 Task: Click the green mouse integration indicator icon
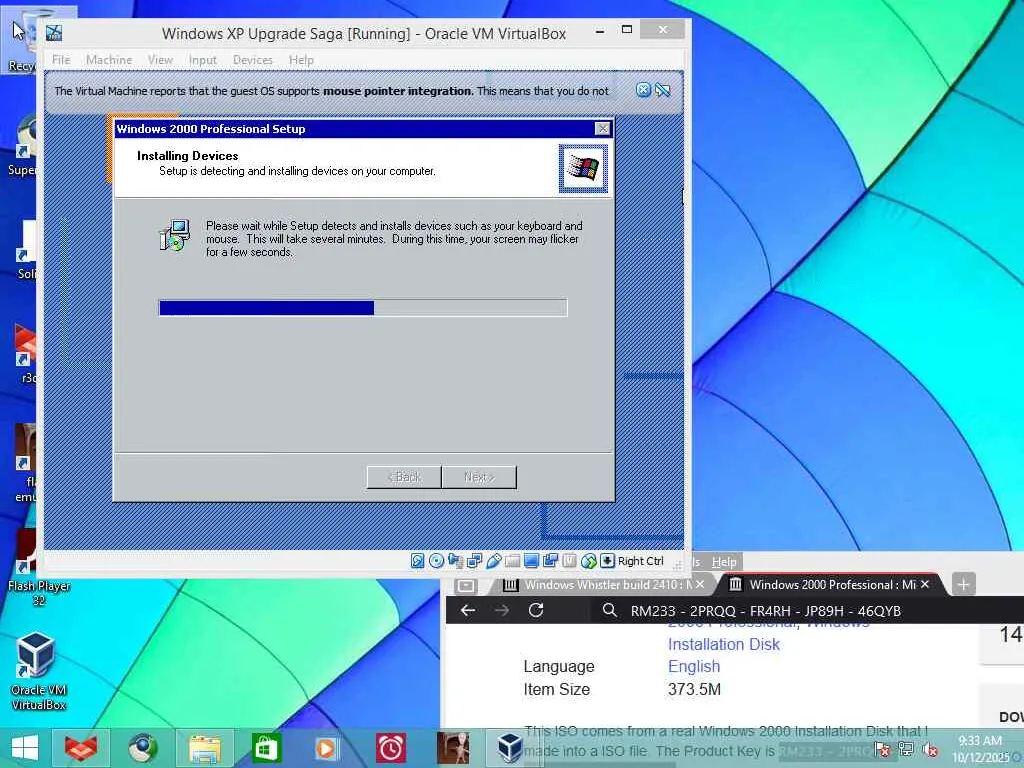(x=588, y=561)
